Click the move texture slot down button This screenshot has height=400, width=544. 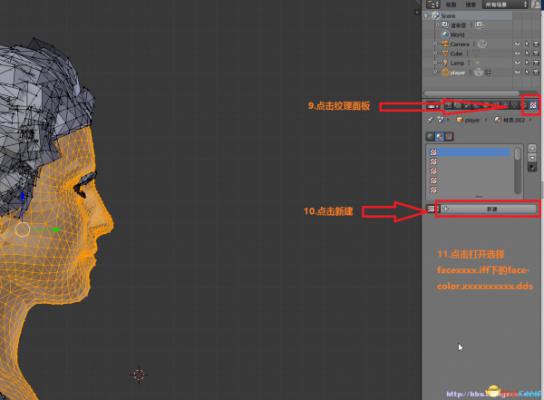click(x=532, y=158)
